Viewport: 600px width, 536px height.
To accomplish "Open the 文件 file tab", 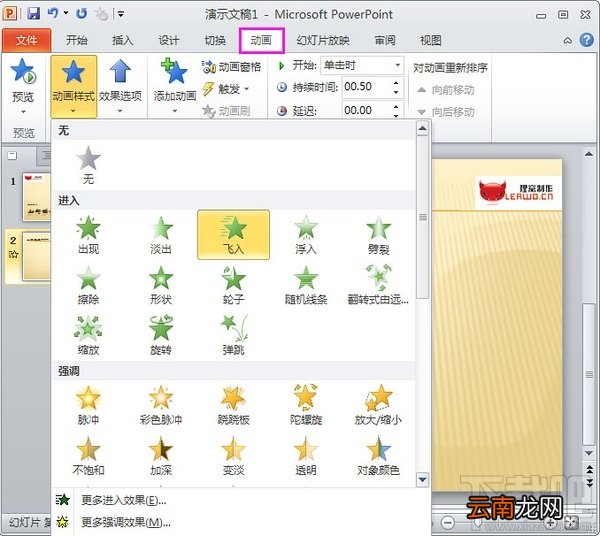I will click(26, 40).
